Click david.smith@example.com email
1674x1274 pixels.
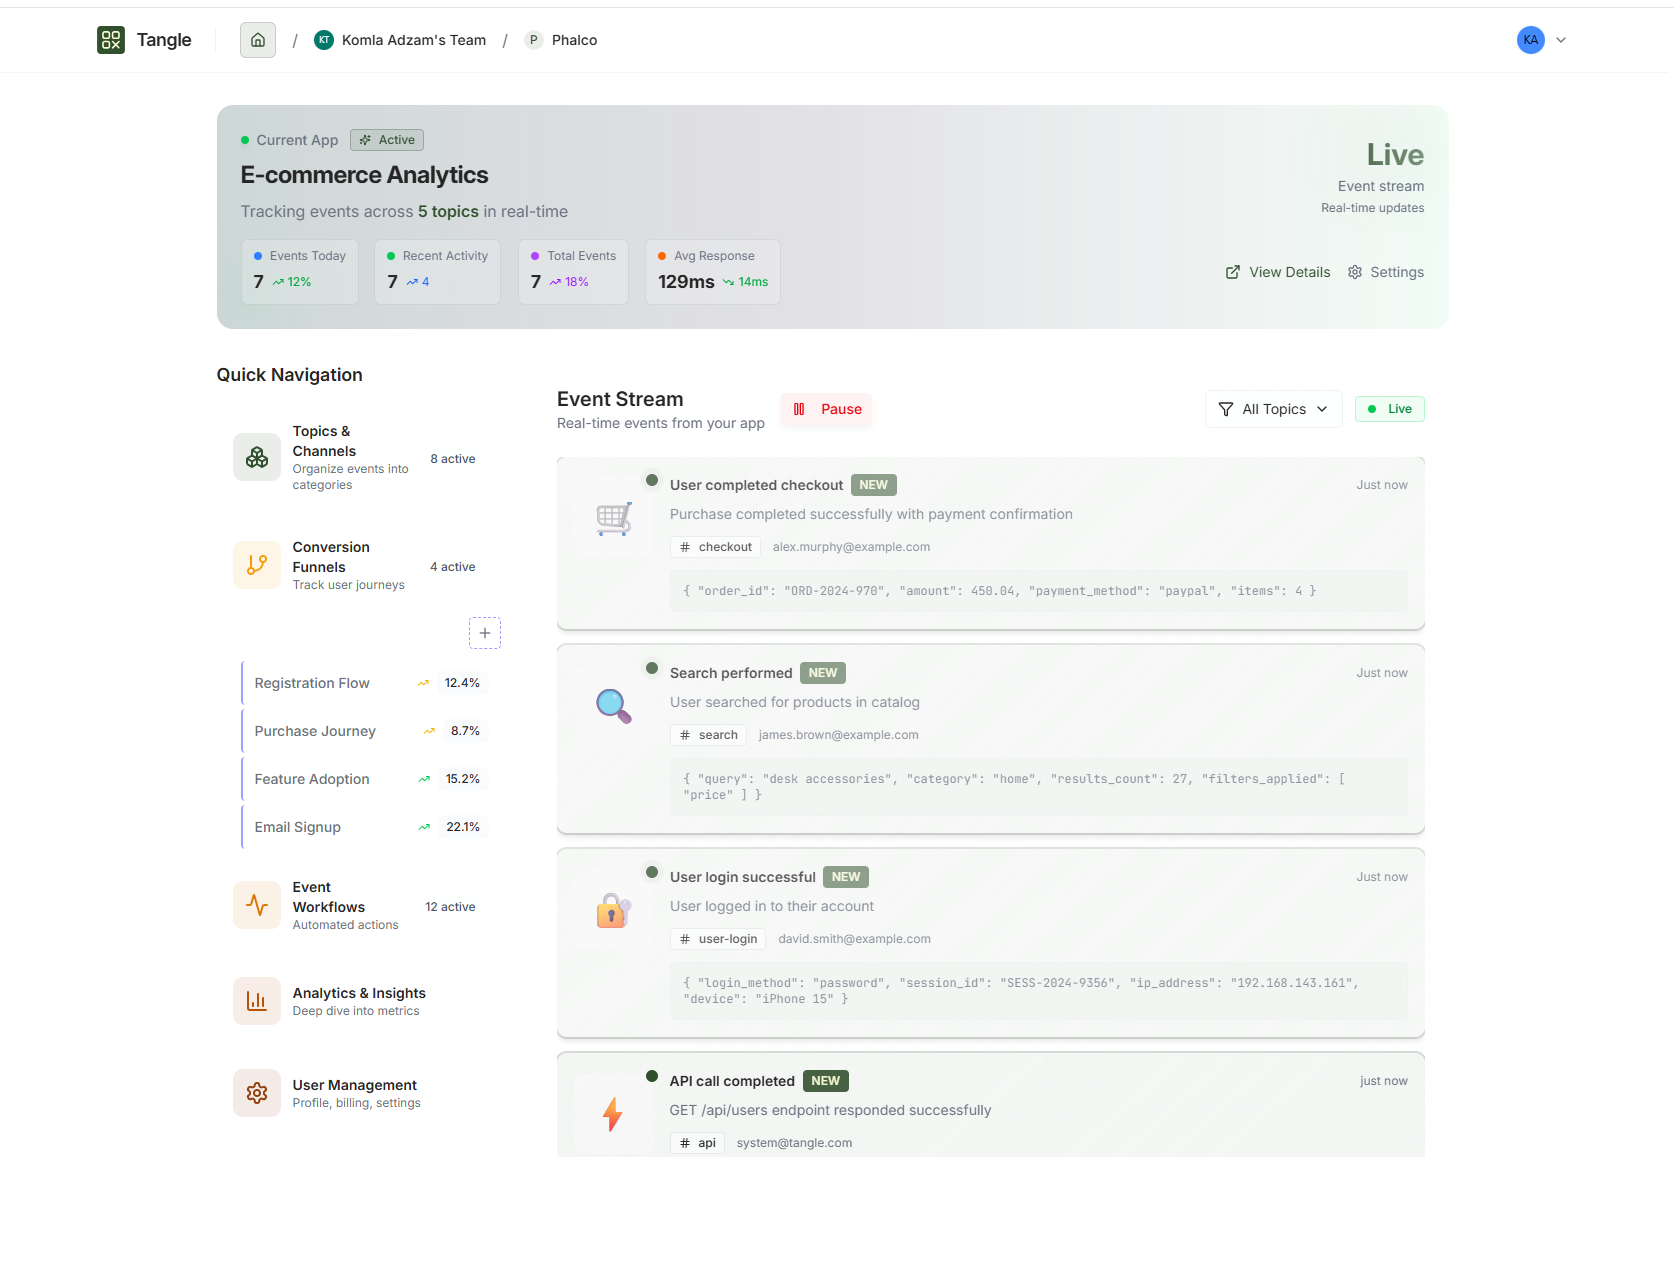[854, 939]
